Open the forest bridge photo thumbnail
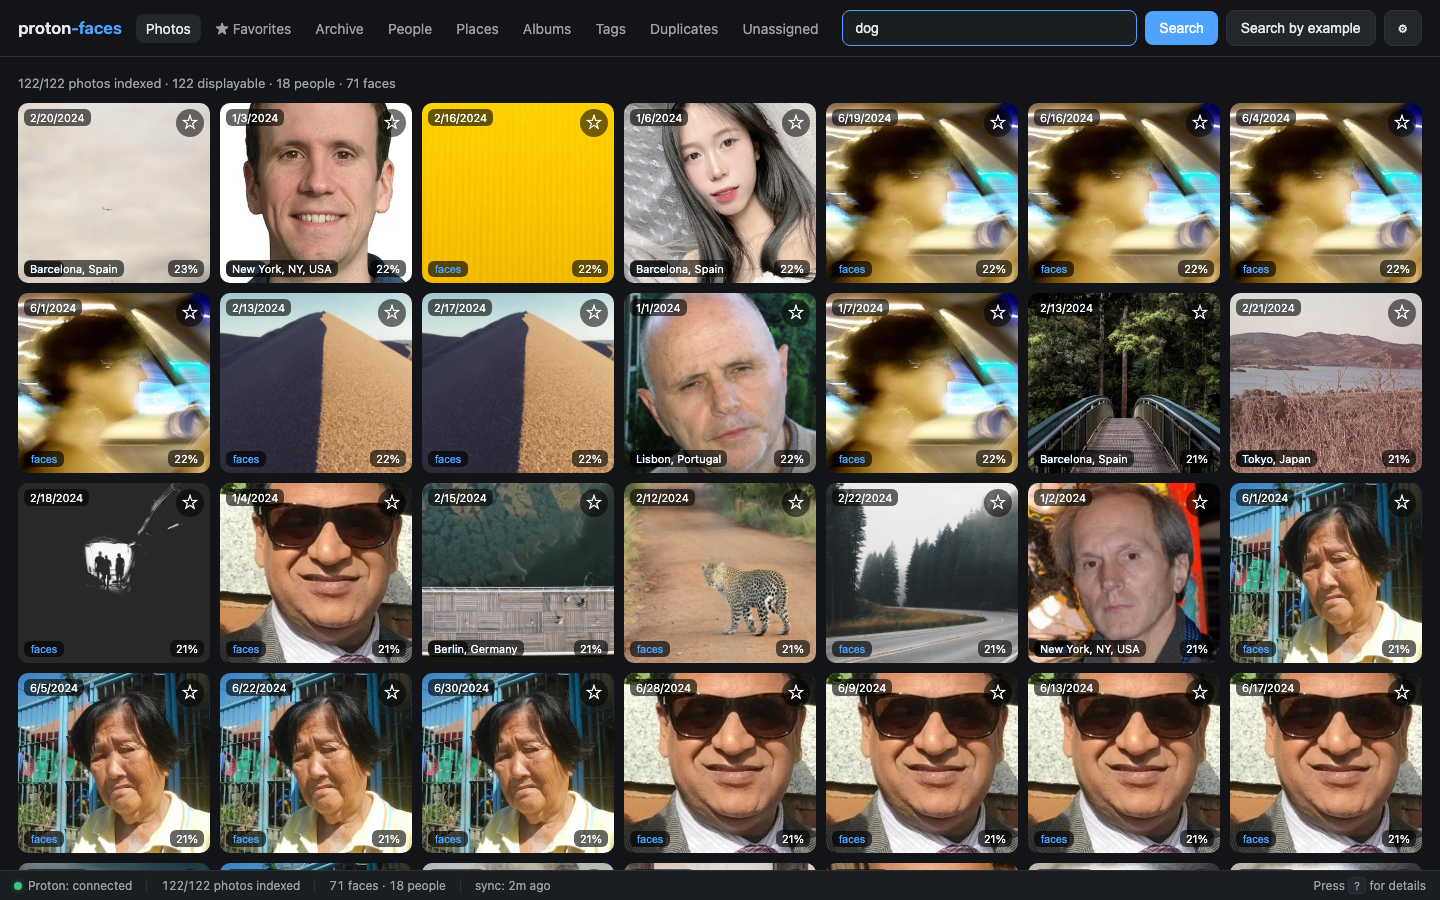 click(x=1124, y=383)
